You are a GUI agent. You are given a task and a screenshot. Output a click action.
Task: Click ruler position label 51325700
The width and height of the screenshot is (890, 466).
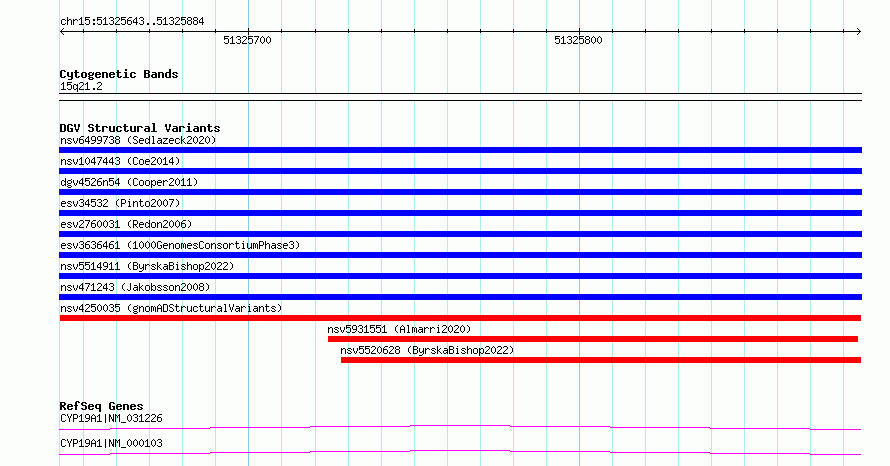coord(247,40)
